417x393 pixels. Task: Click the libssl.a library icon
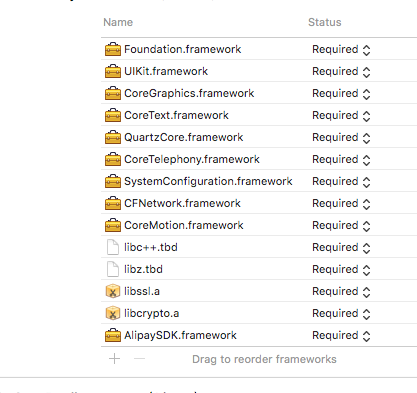pyautogui.click(x=113, y=291)
